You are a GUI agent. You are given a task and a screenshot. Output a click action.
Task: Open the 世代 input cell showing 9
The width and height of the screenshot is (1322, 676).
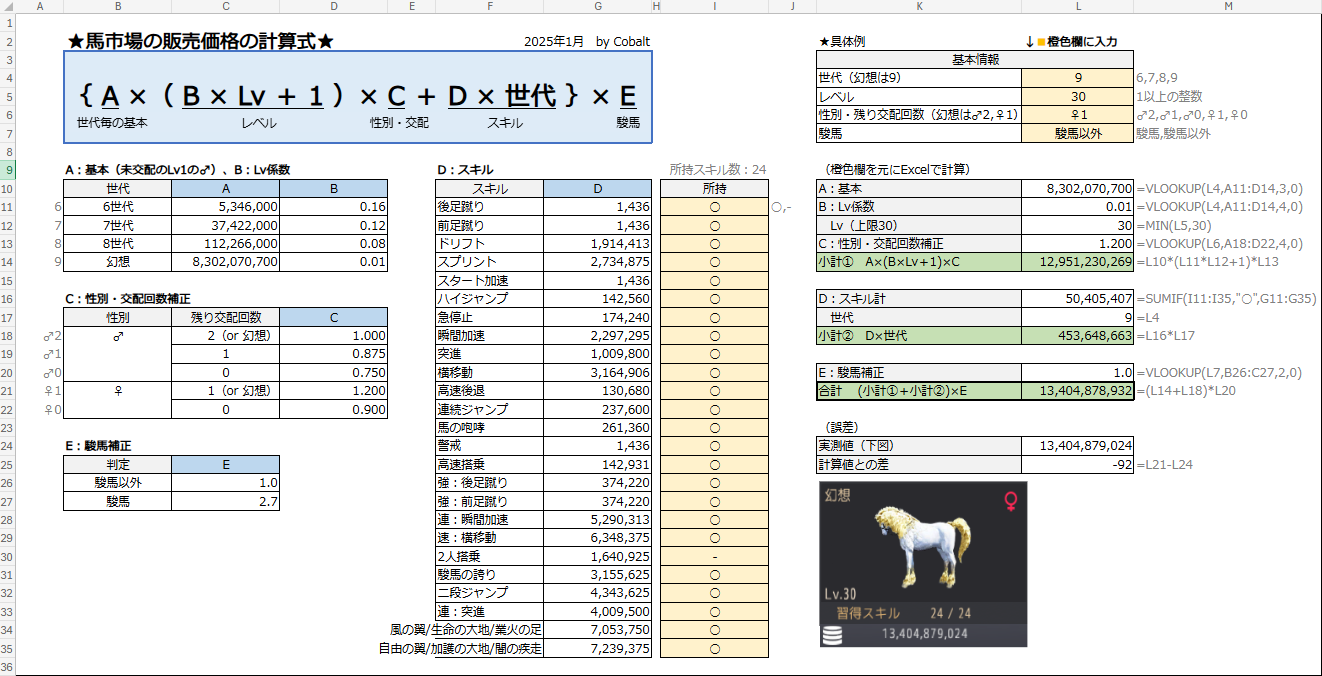(1077, 78)
